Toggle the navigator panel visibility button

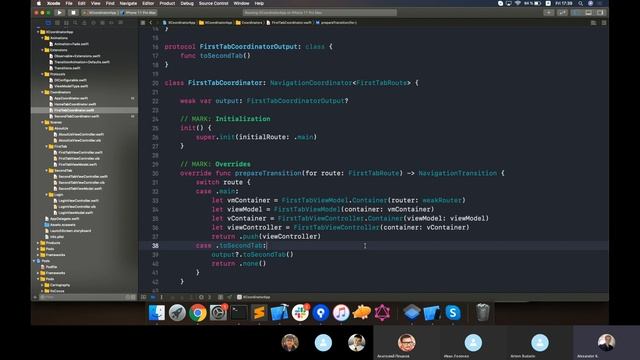(576, 13)
